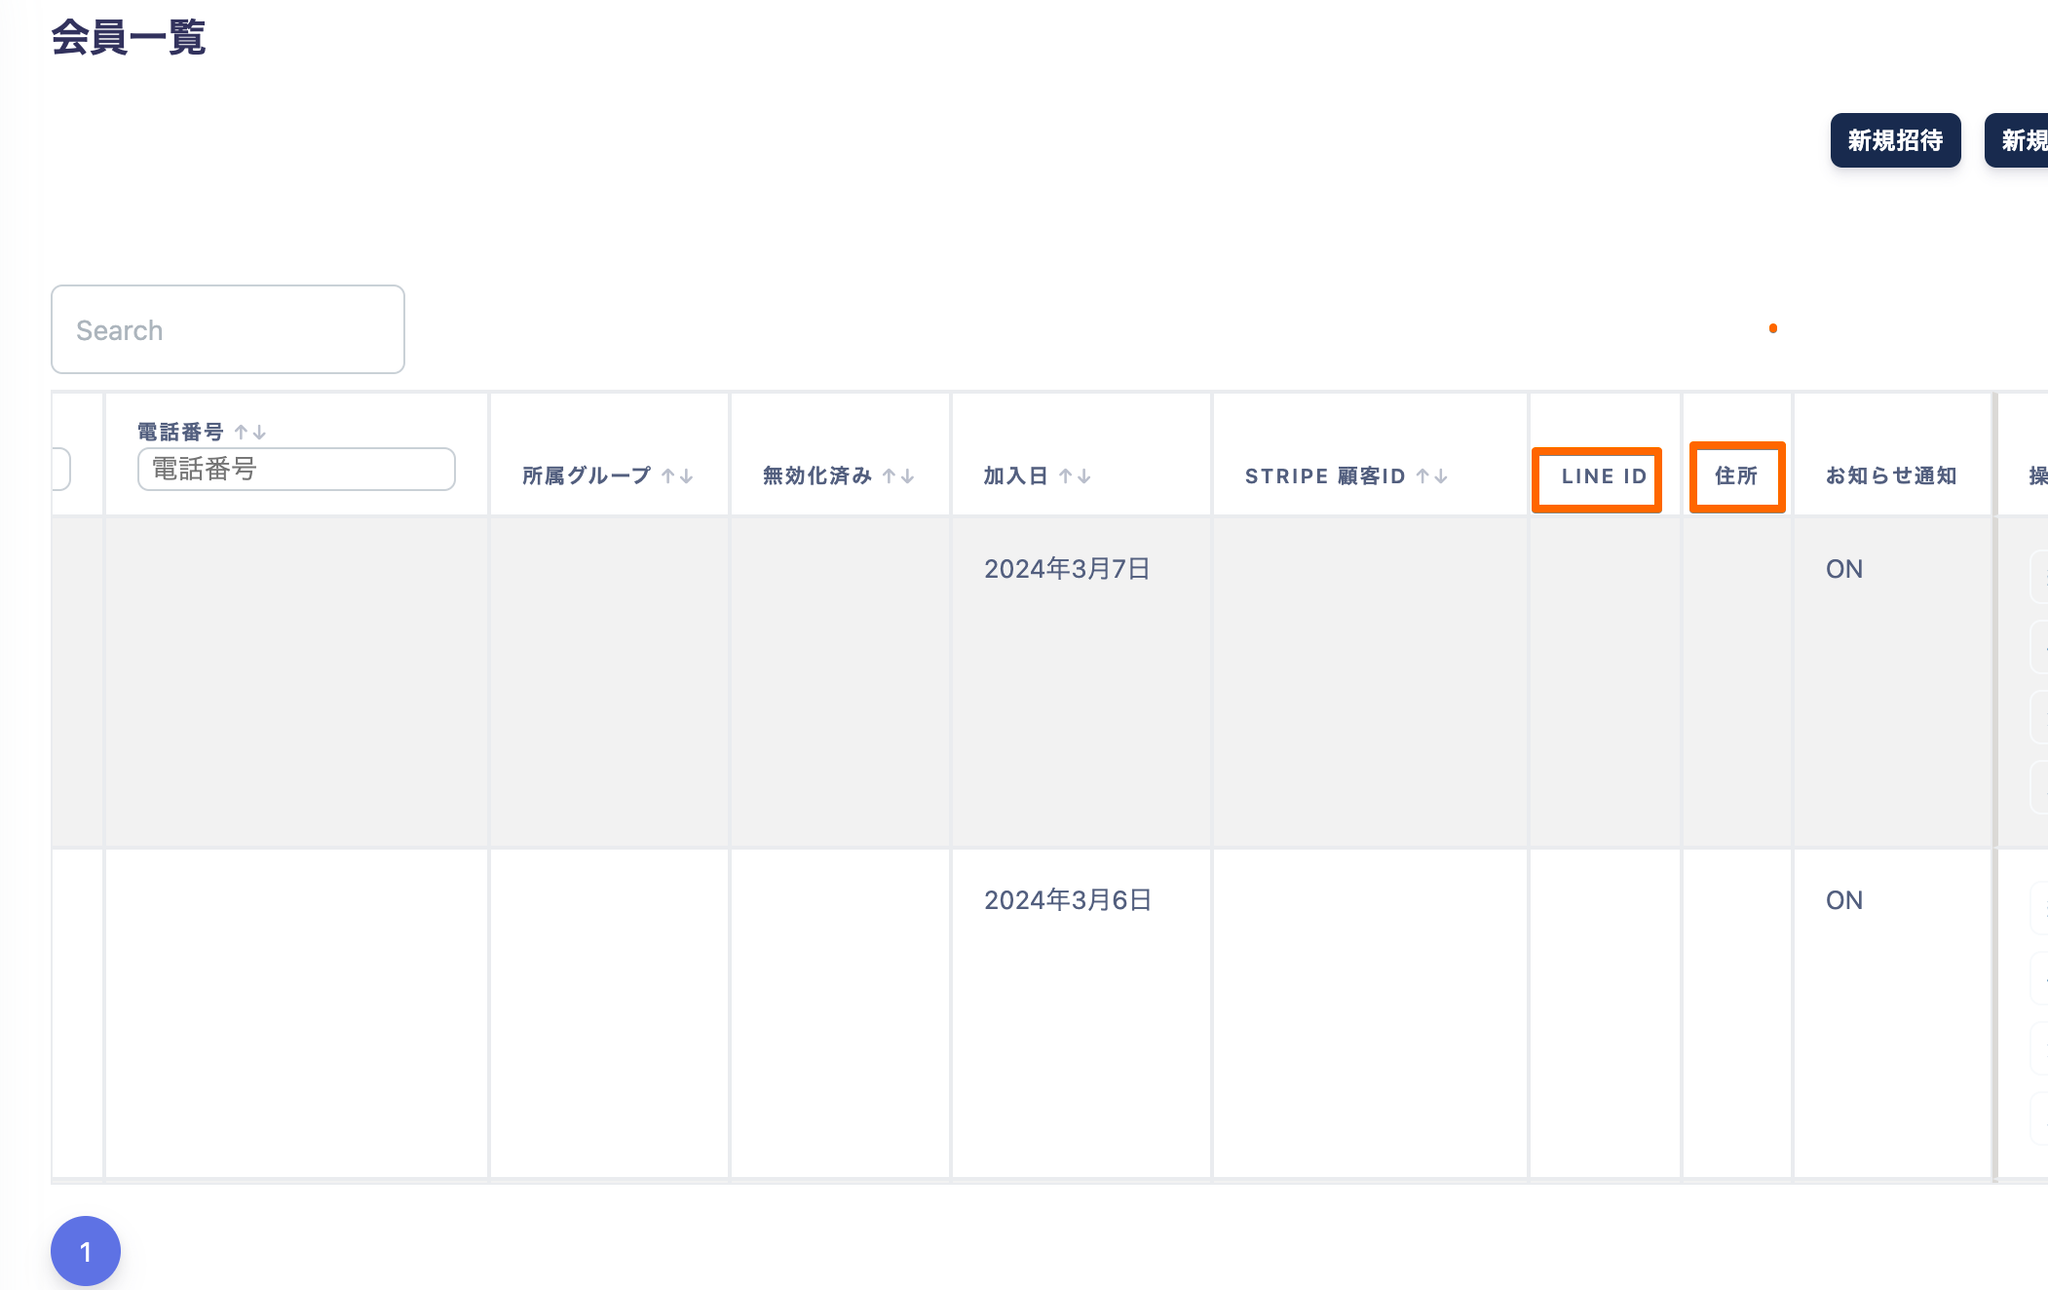Viewport: 2048px width, 1290px height.
Task: Click the 電話番号 column header label
Action: (180, 432)
